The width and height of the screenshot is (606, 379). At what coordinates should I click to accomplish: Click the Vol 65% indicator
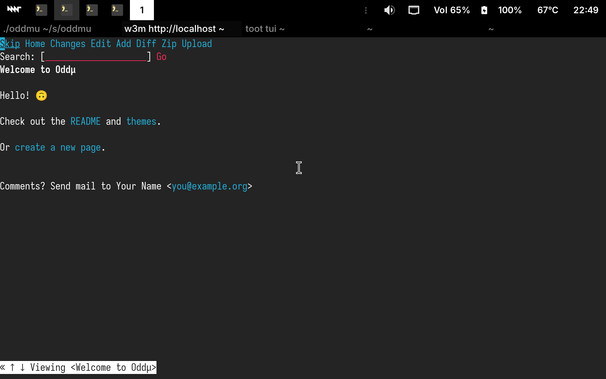pos(451,10)
